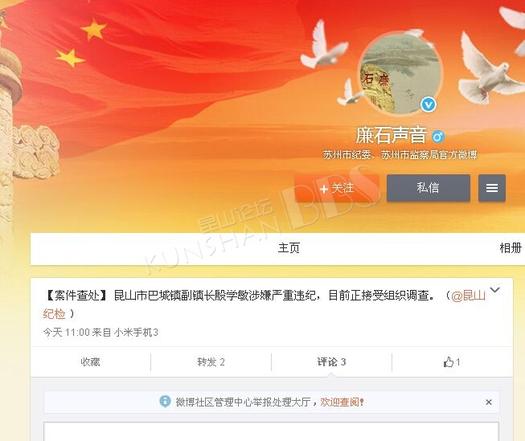Switch to the 主页 tab
The height and width of the screenshot is (441, 525).
click(289, 248)
